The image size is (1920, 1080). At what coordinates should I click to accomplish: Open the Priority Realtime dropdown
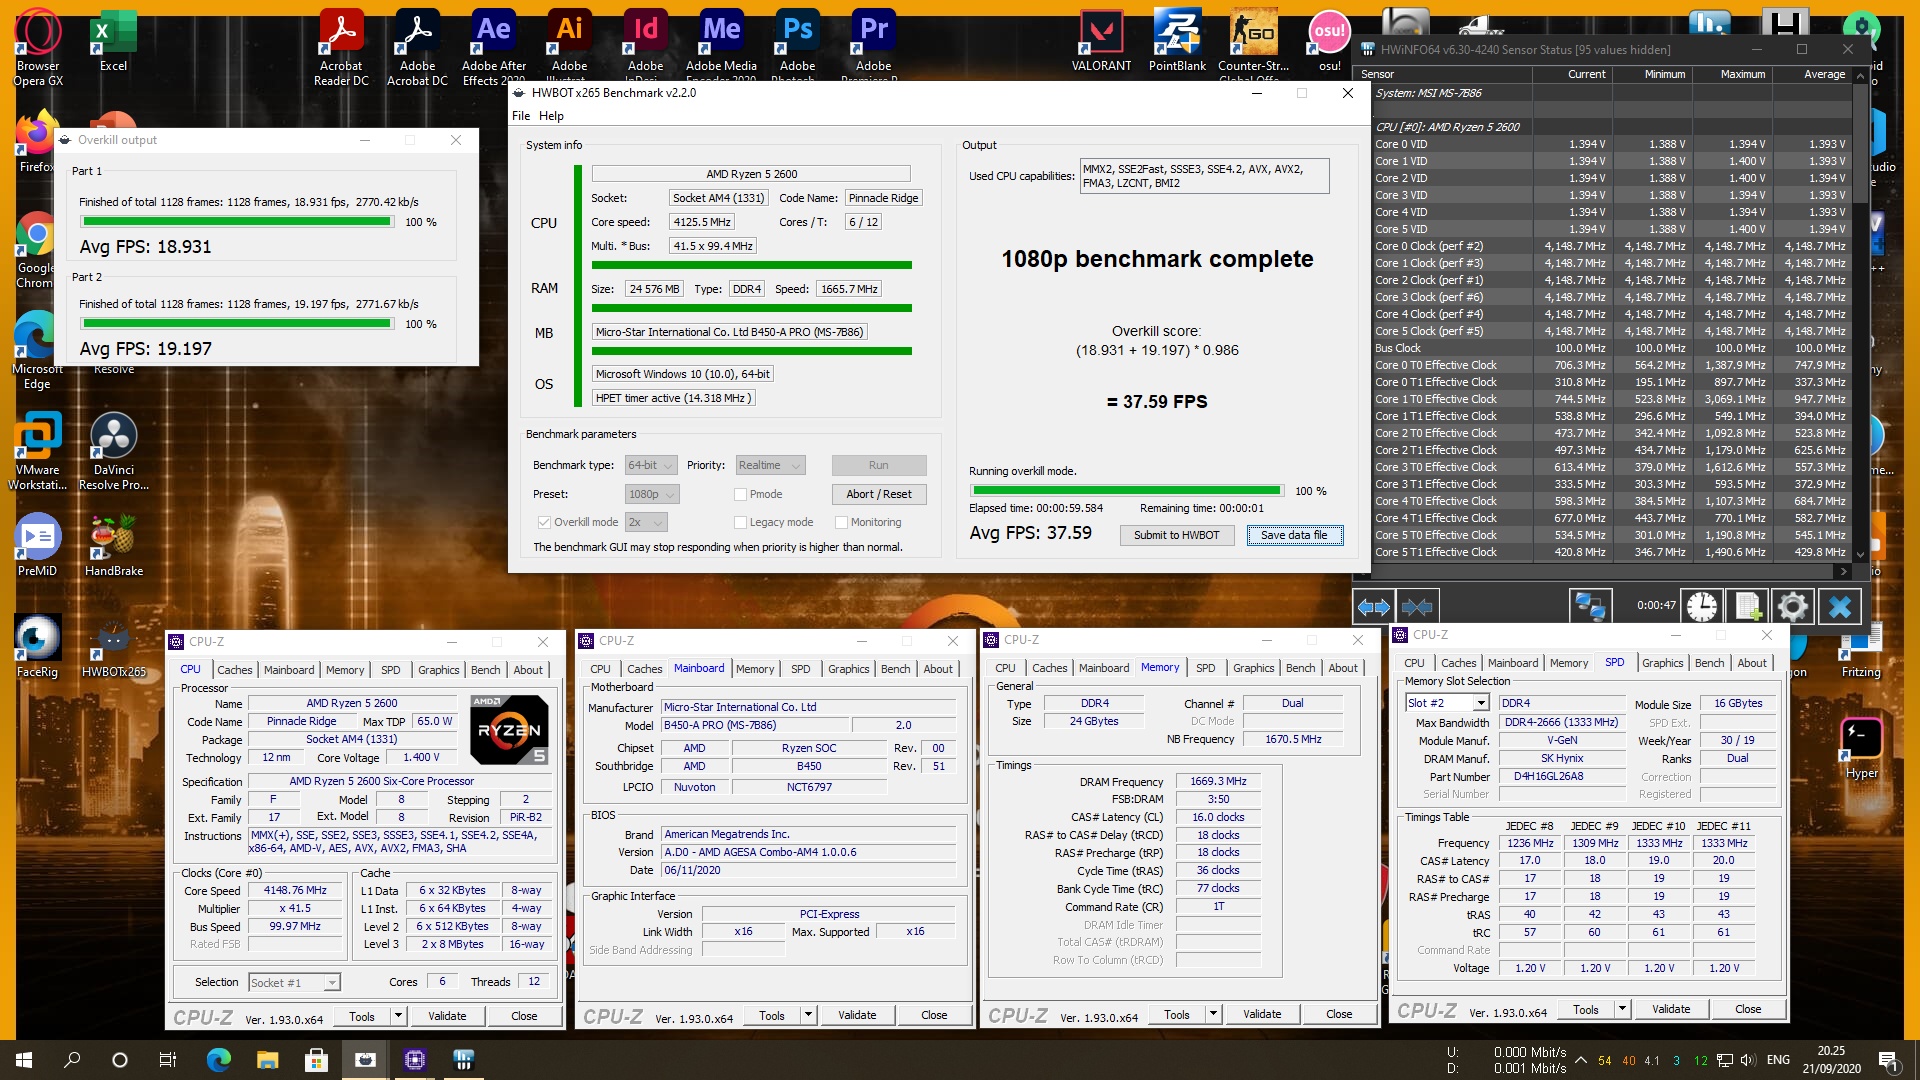[769, 465]
